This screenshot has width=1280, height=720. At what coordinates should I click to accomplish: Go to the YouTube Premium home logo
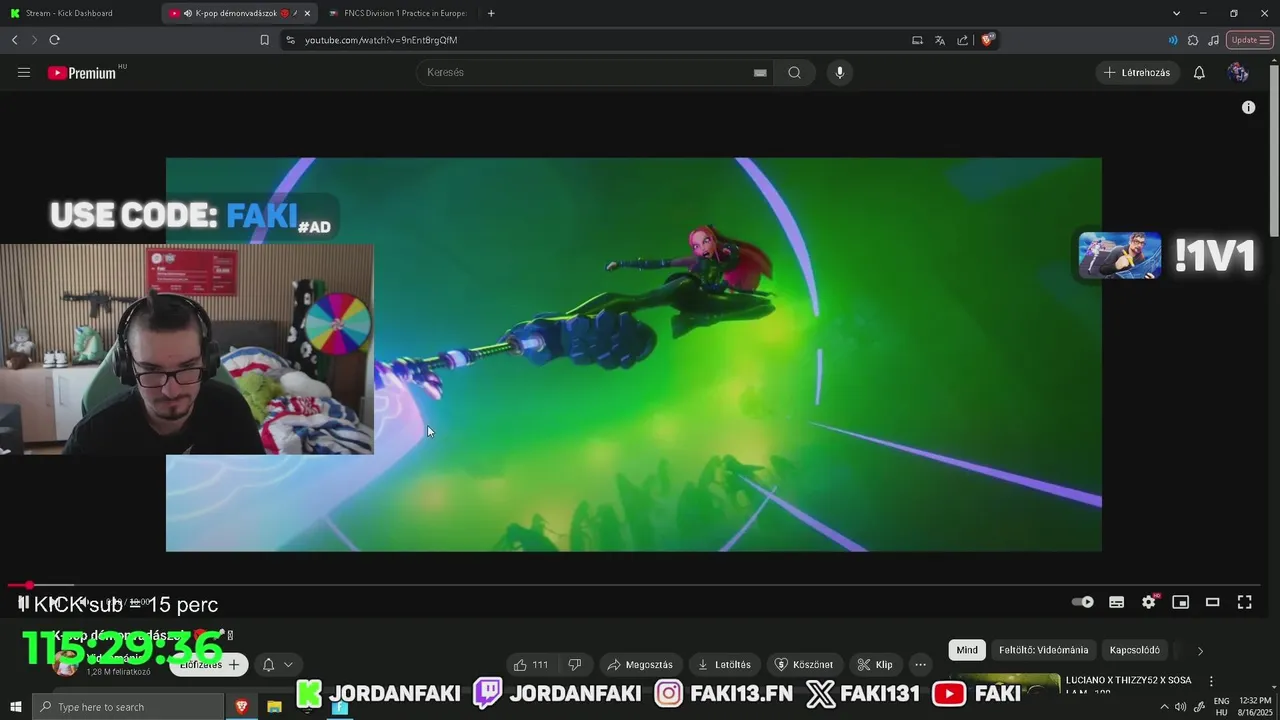[x=82, y=72]
